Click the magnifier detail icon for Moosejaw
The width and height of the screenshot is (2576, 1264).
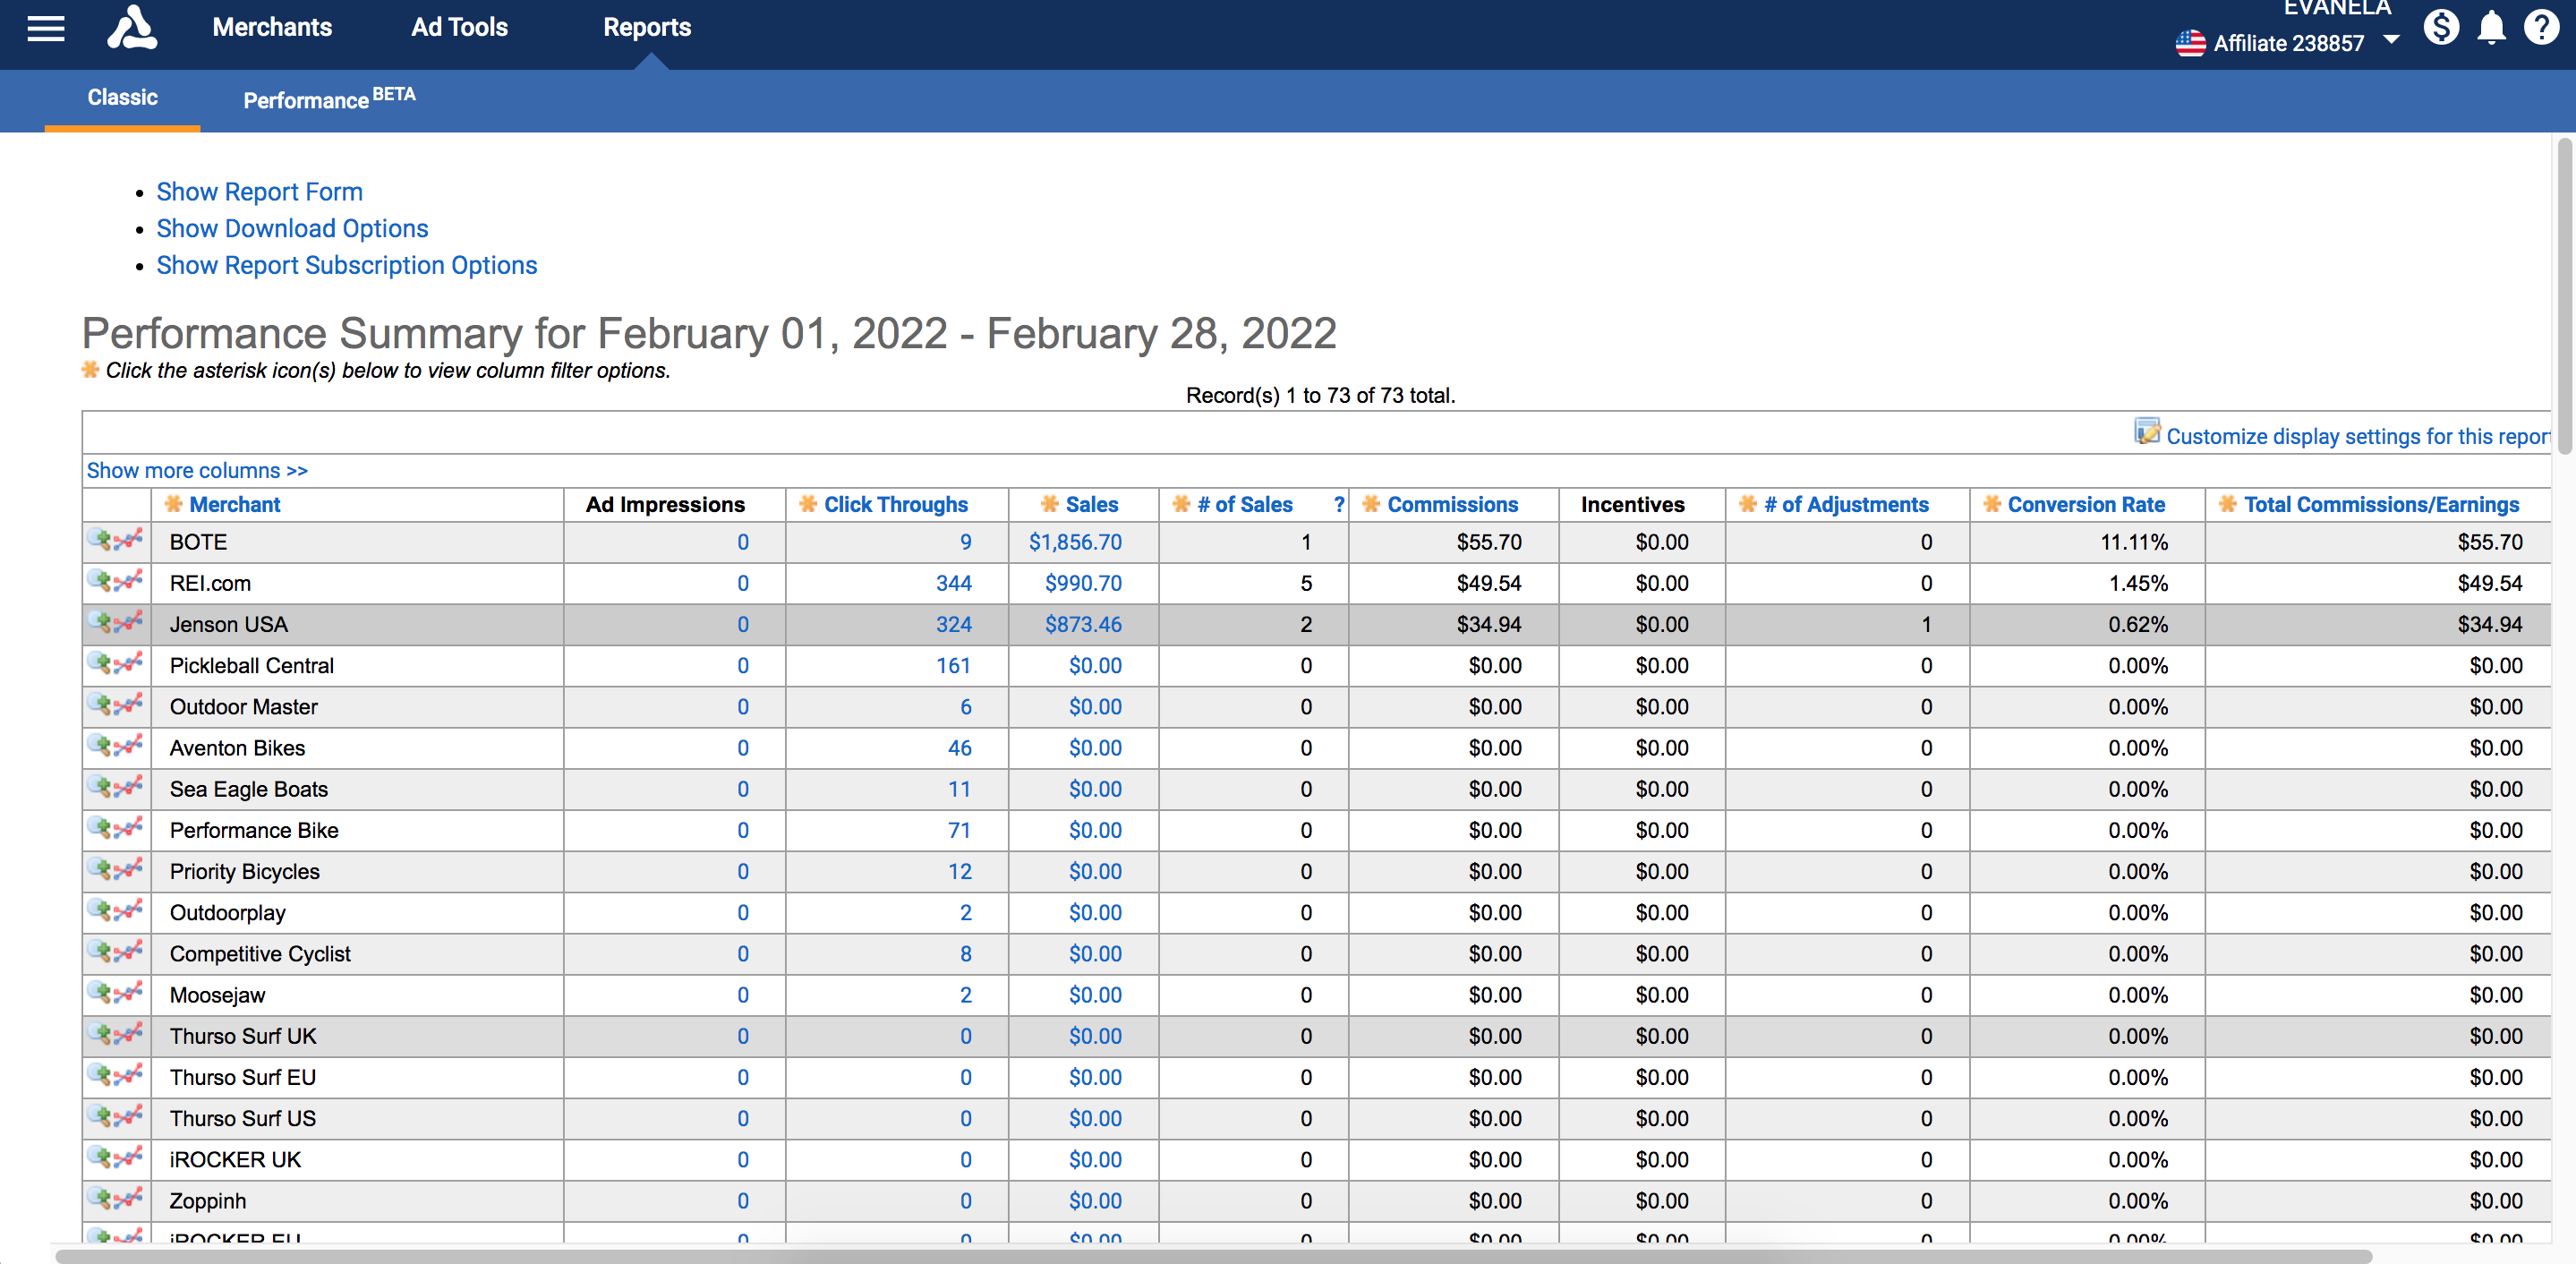pyautogui.click(x=100, y=993)
